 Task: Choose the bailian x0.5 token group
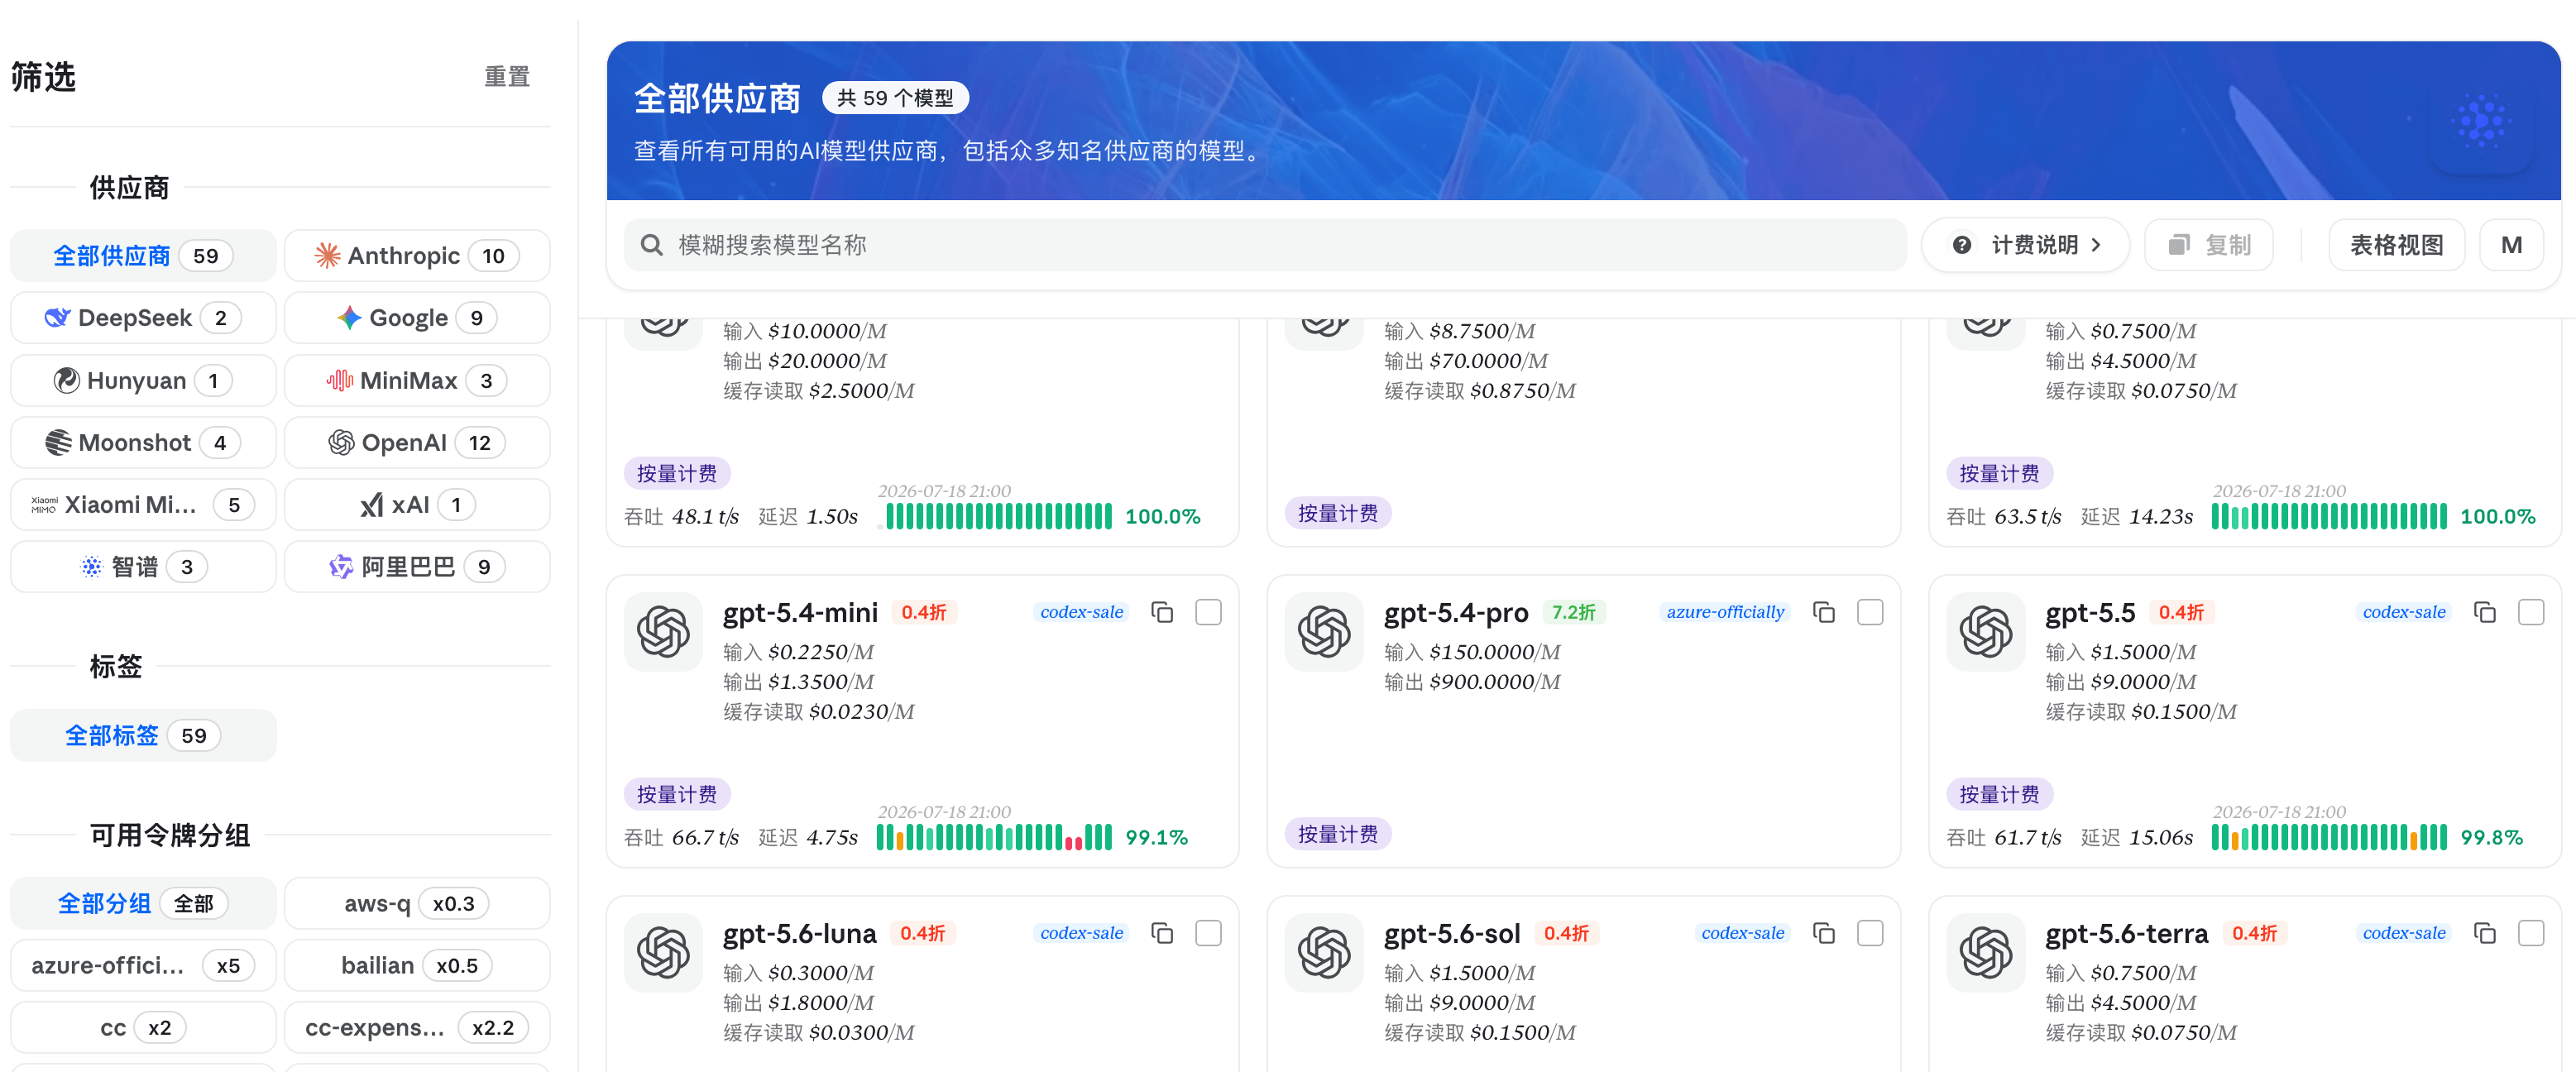pyautogui.click(x=417, y=966)
